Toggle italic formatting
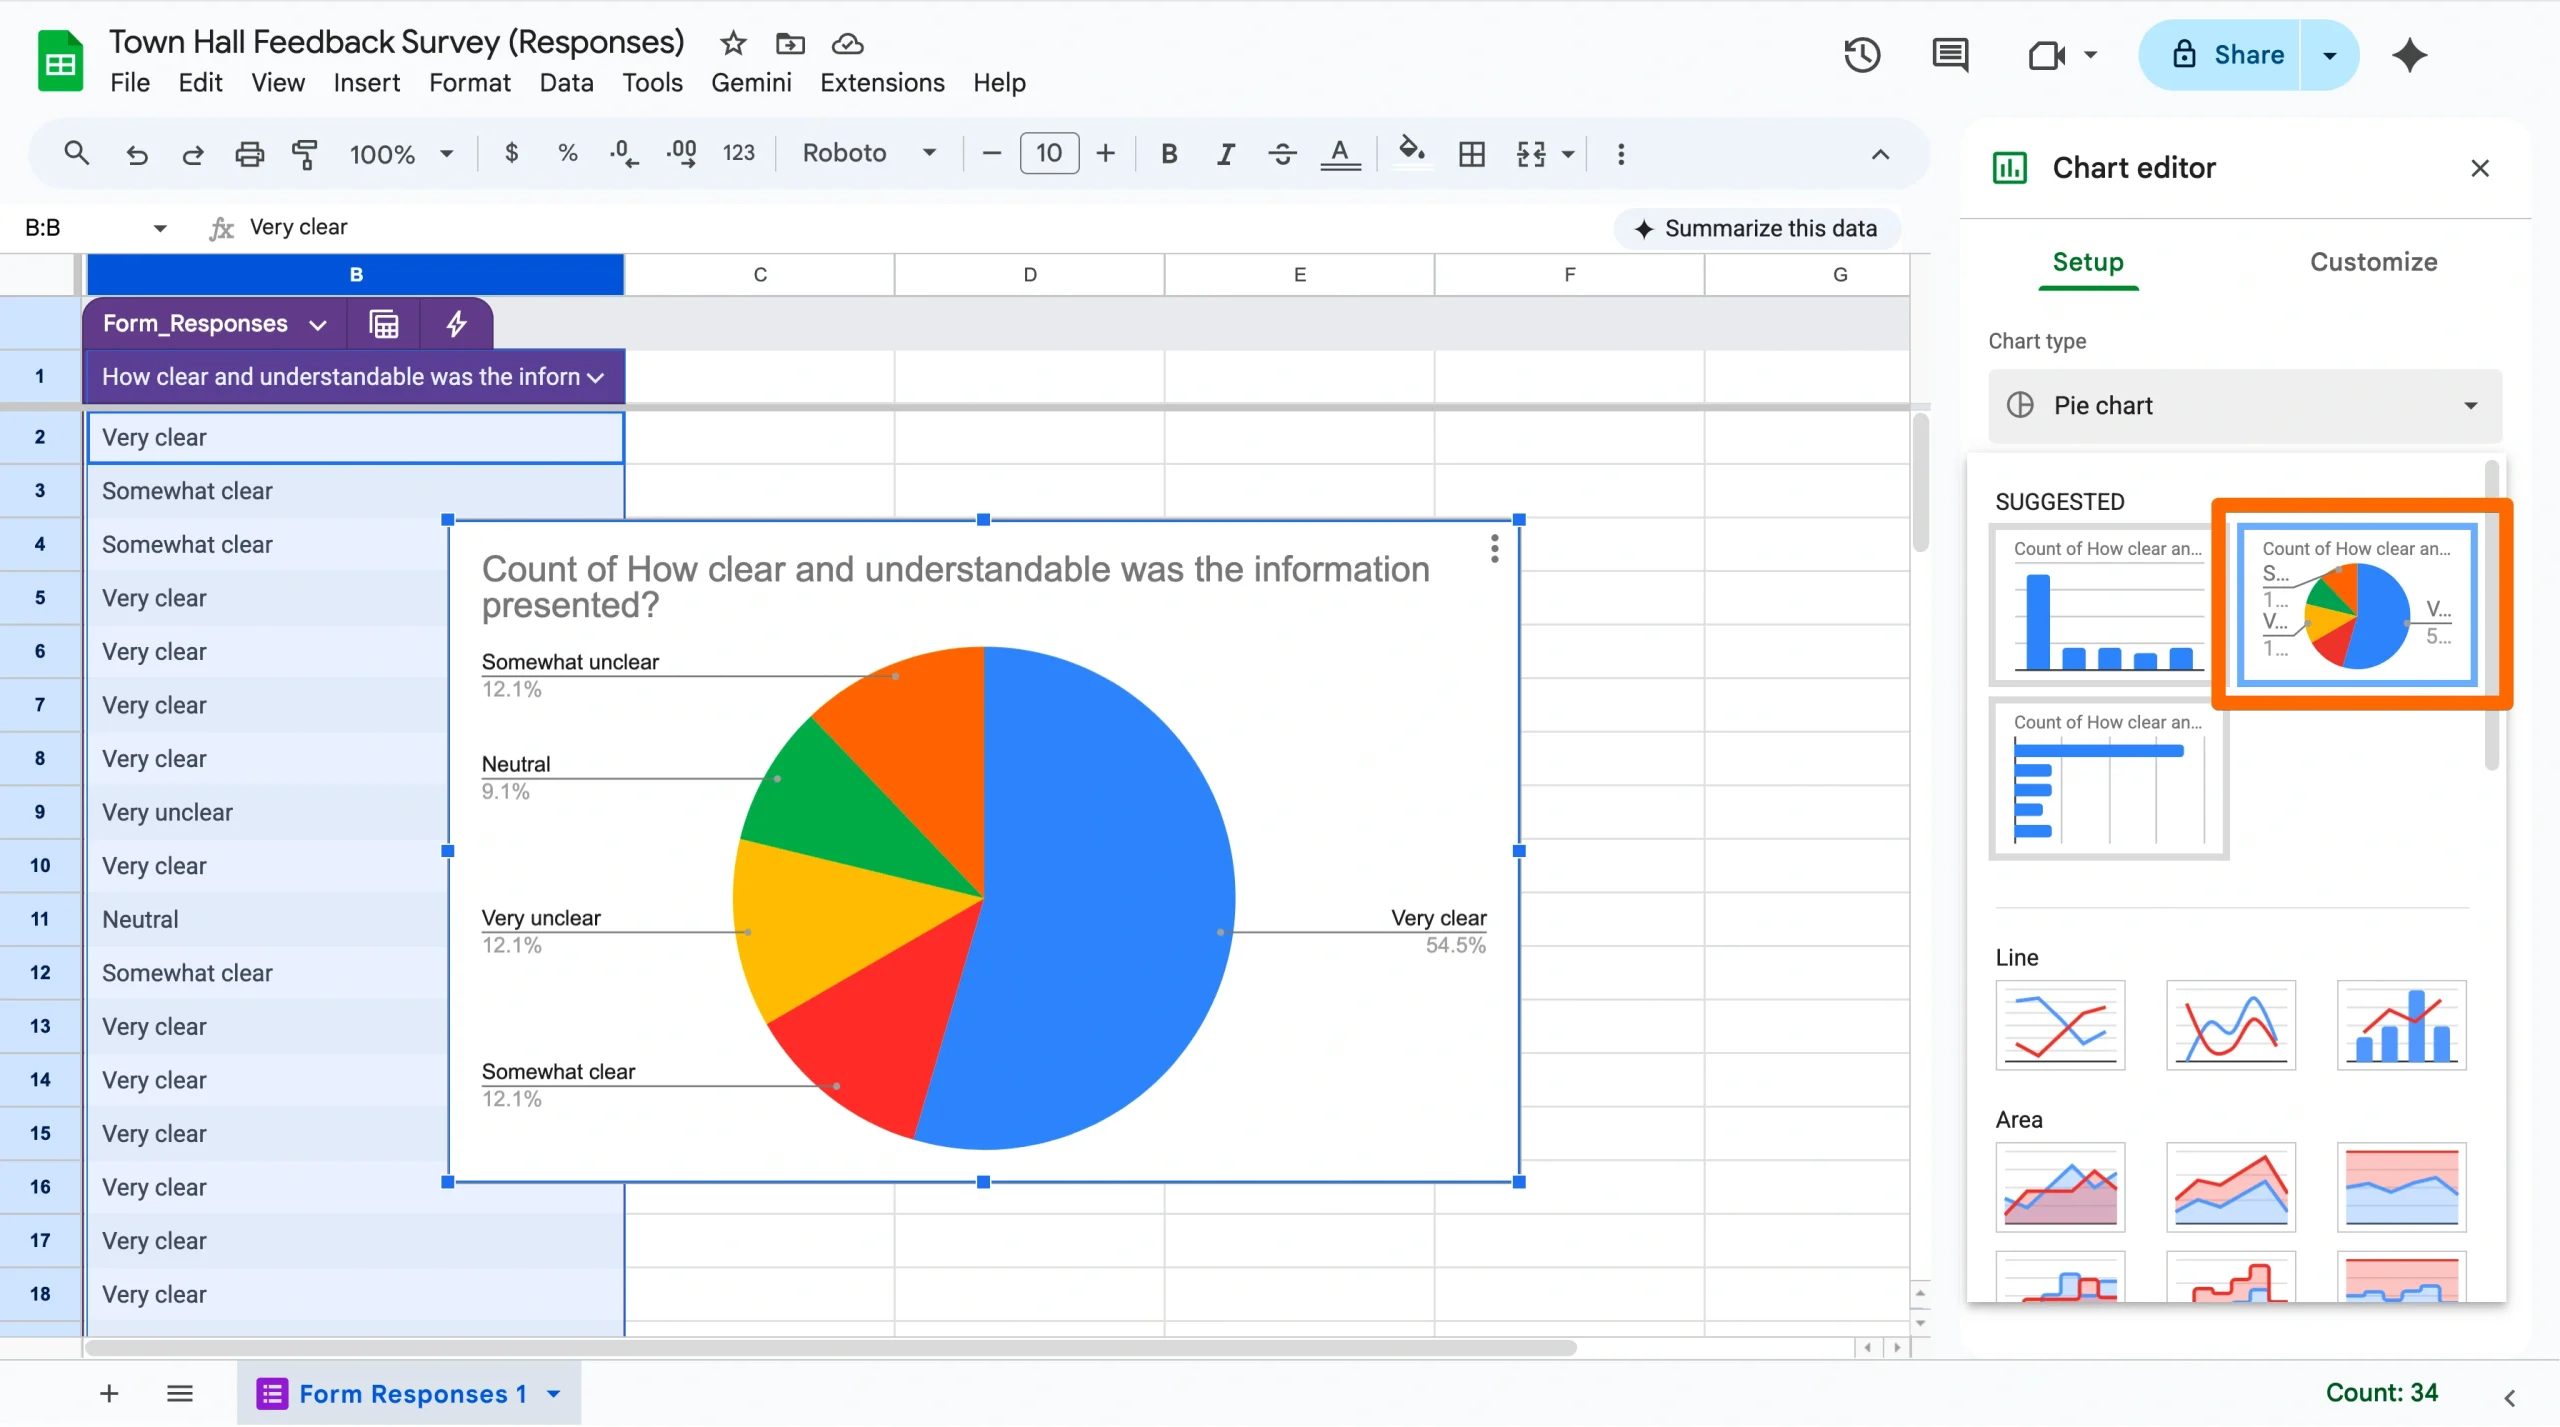Screen dimensions: 2560x1427 click(1224, 154)
